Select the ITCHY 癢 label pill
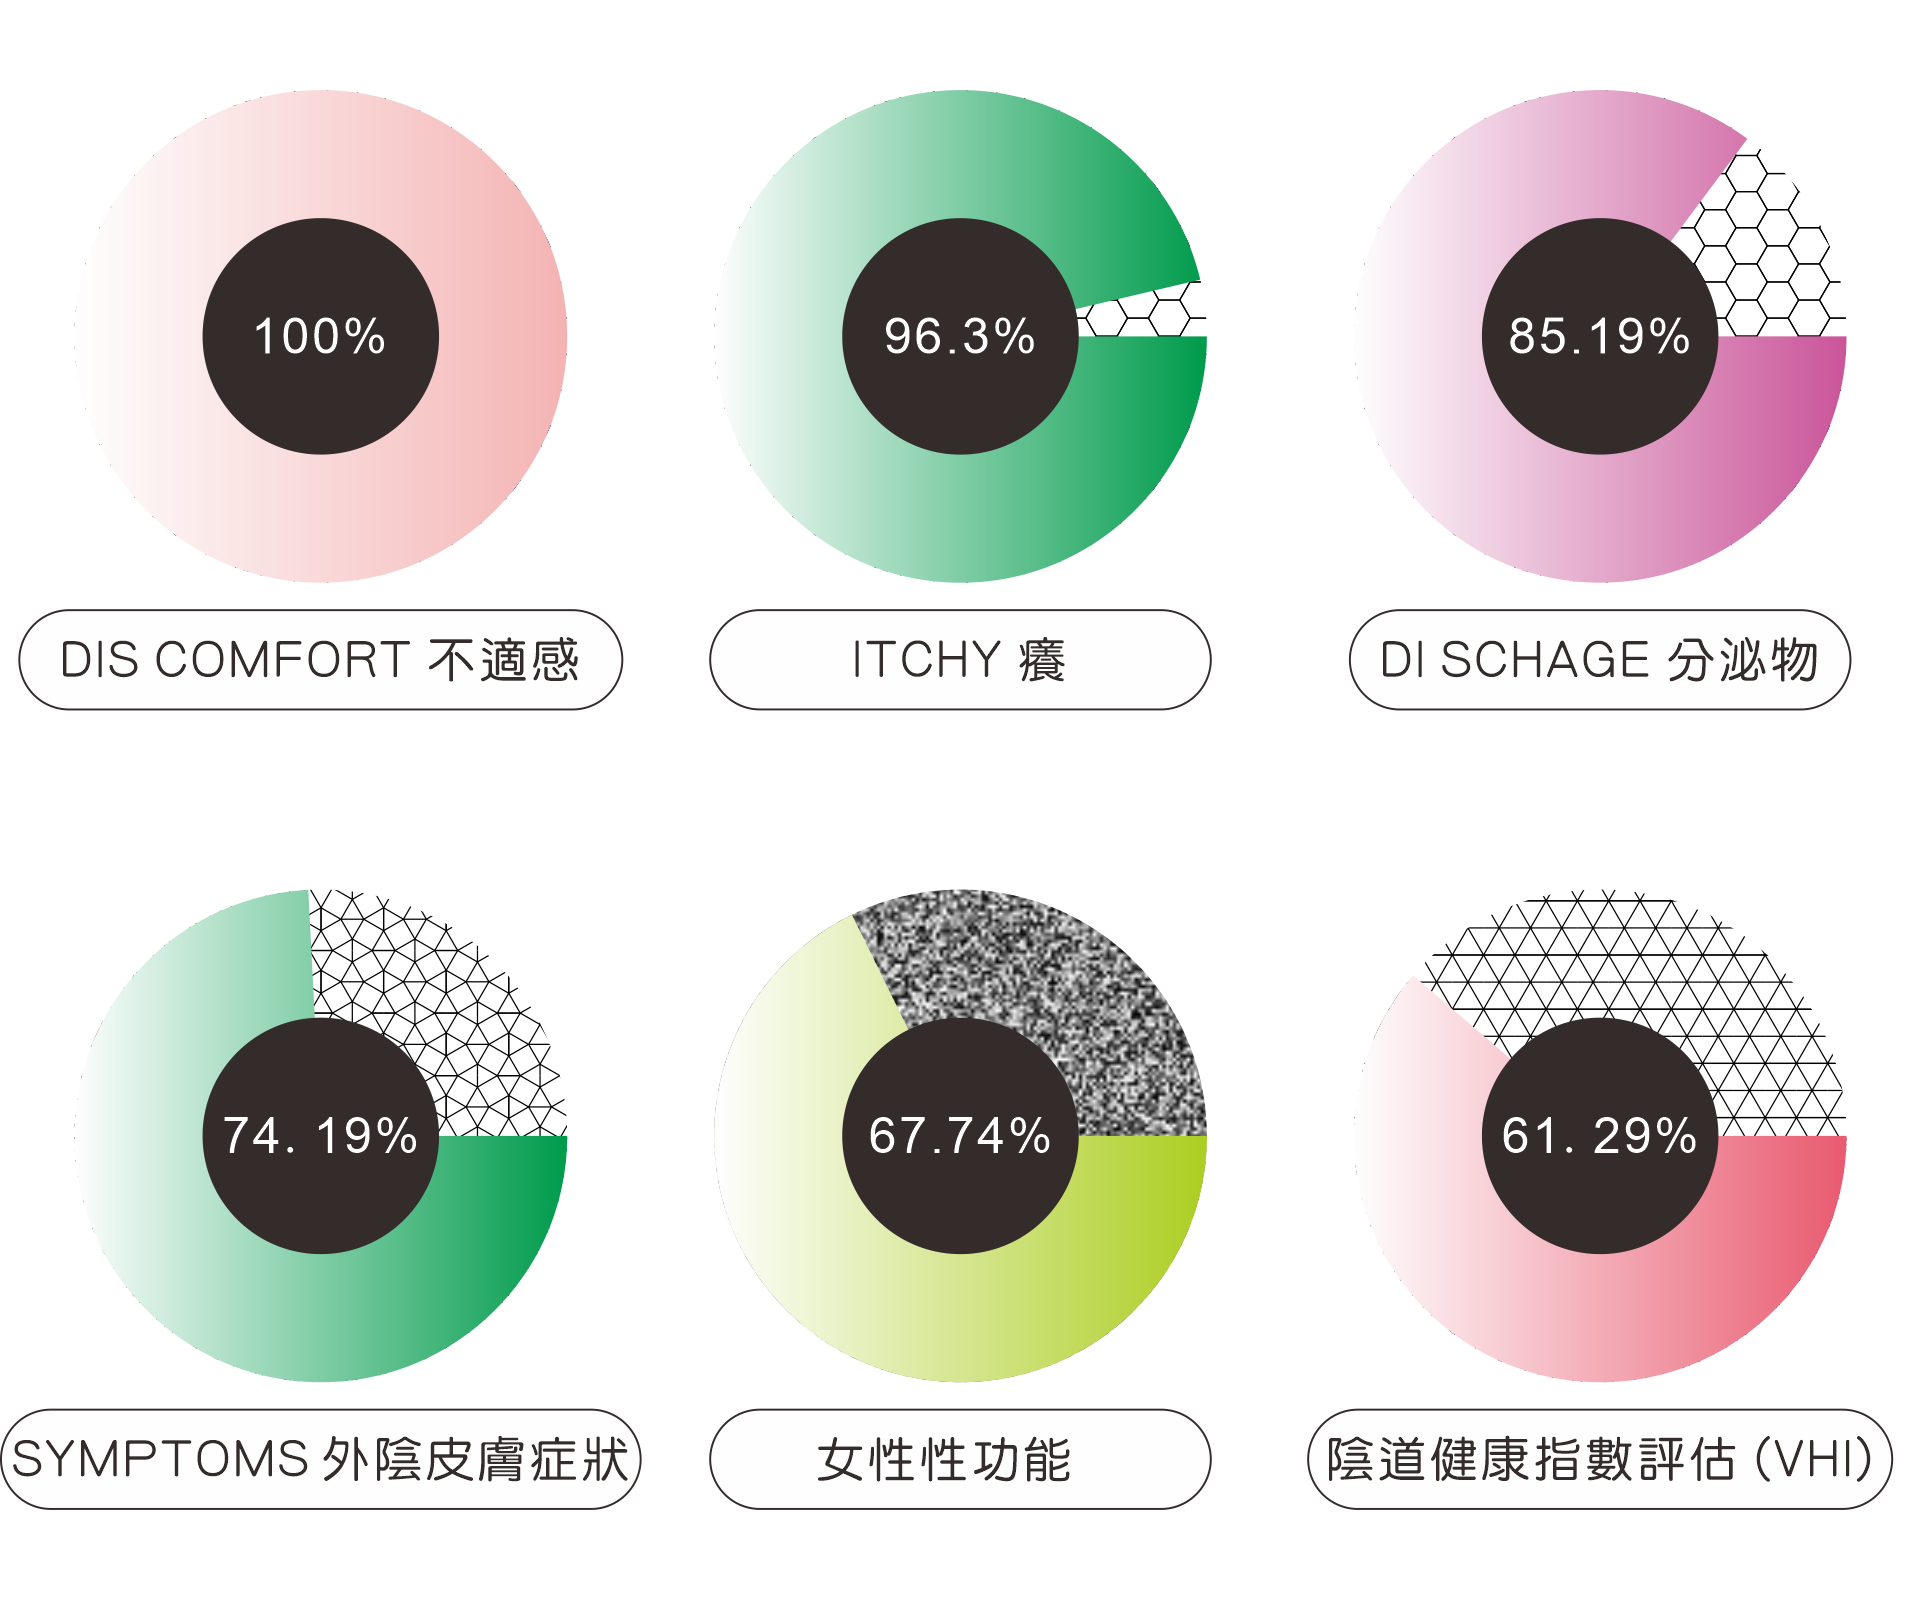The width and height of the screenshot is (1920, 1599). pos(960,660)
